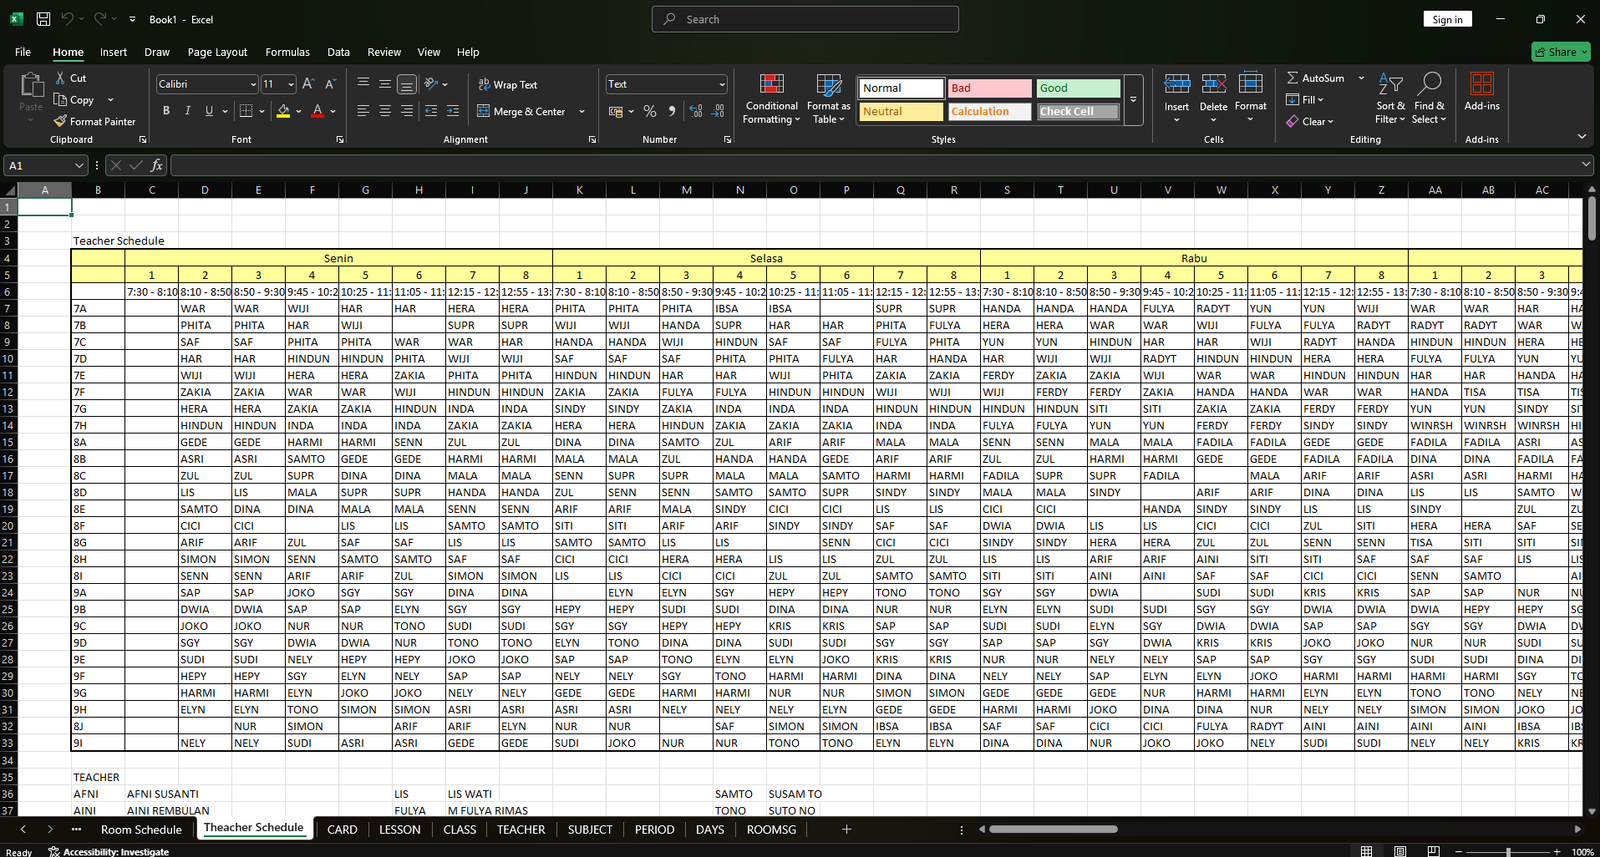This screenshot has height=857, width=1600.
Task: Toggle Align Right
Action: [407, 111]
